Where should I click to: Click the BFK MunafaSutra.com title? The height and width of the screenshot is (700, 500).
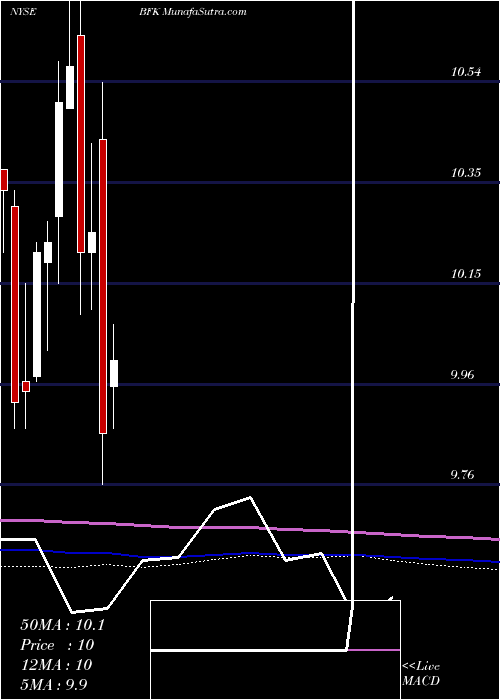coord(192,12)
